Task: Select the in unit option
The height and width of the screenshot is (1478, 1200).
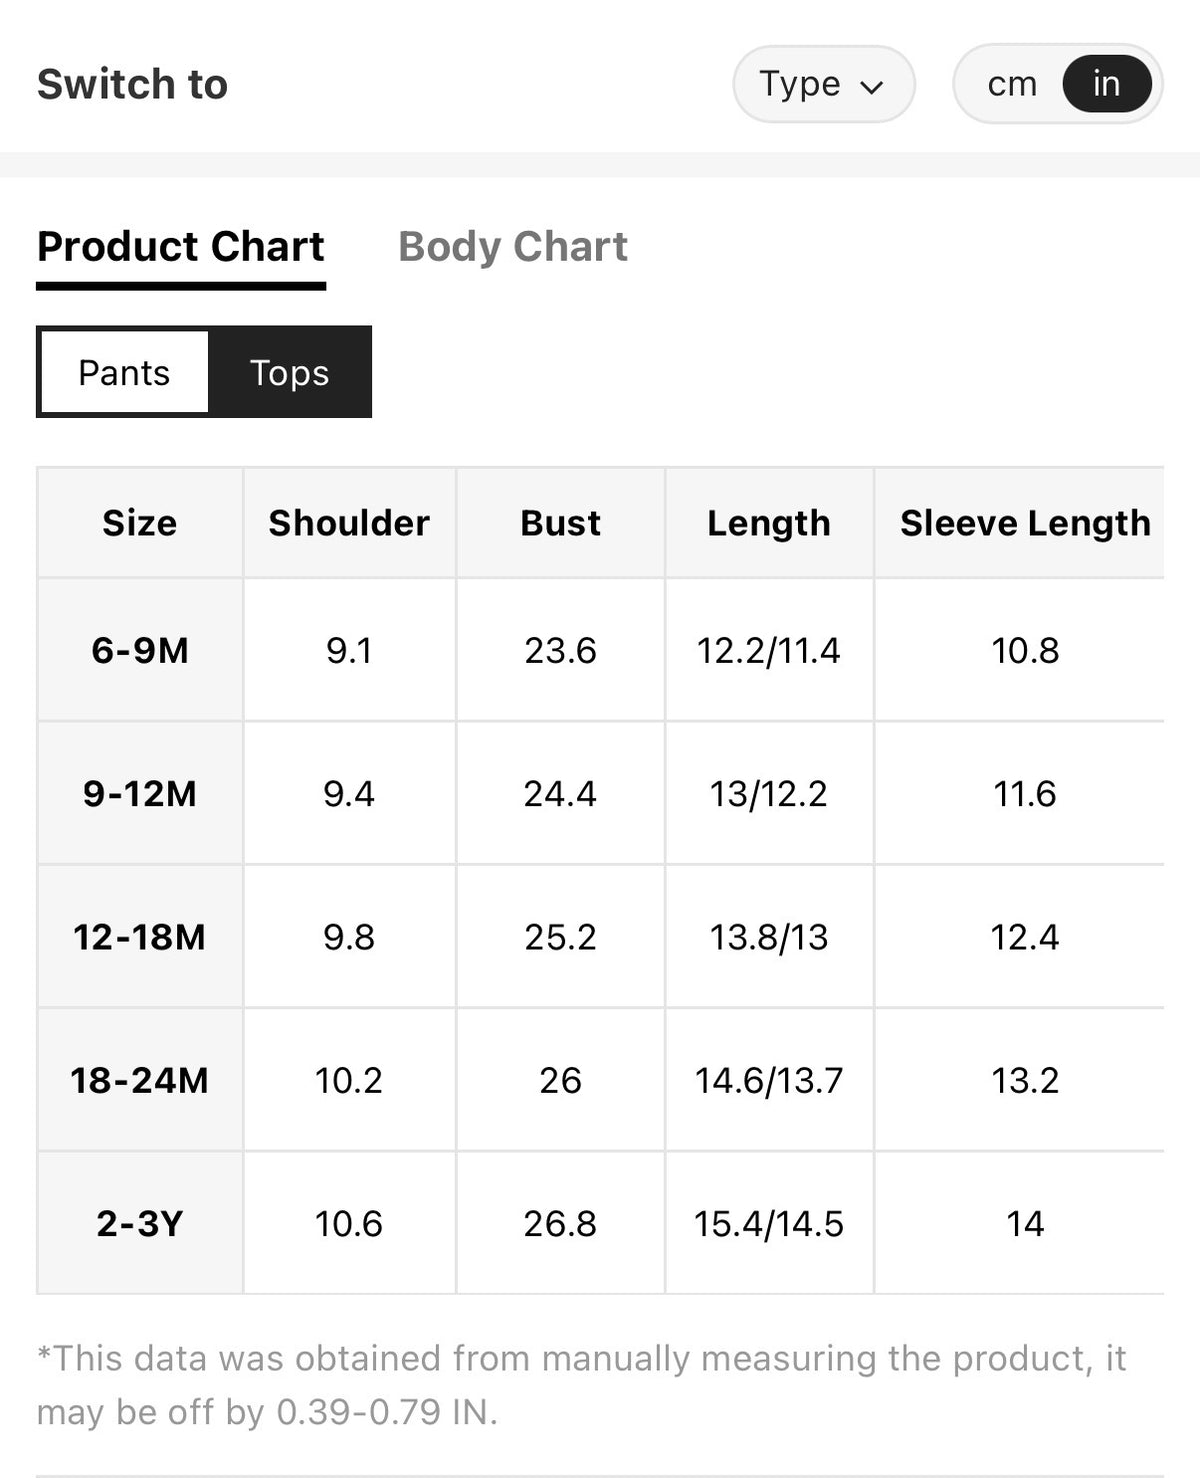Action: (x=1106, y=84)
